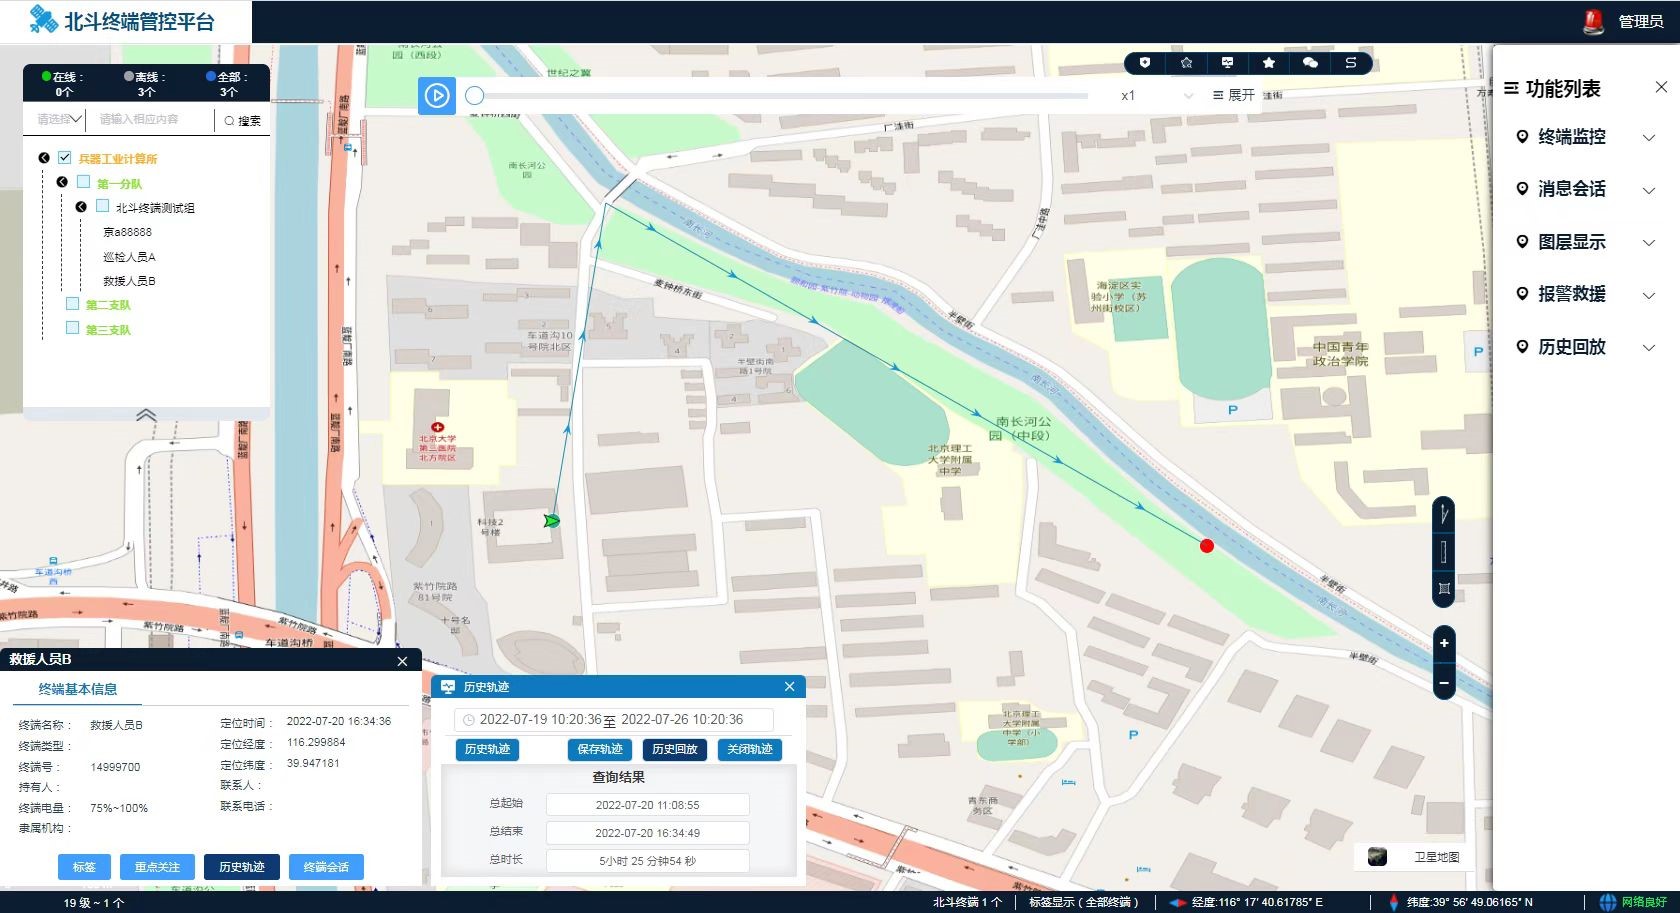Viewport: 1680px width, 913px height.
Task: Toggle the 兵器工业计算所 checkbox
Action: click(x=64, y=158)
